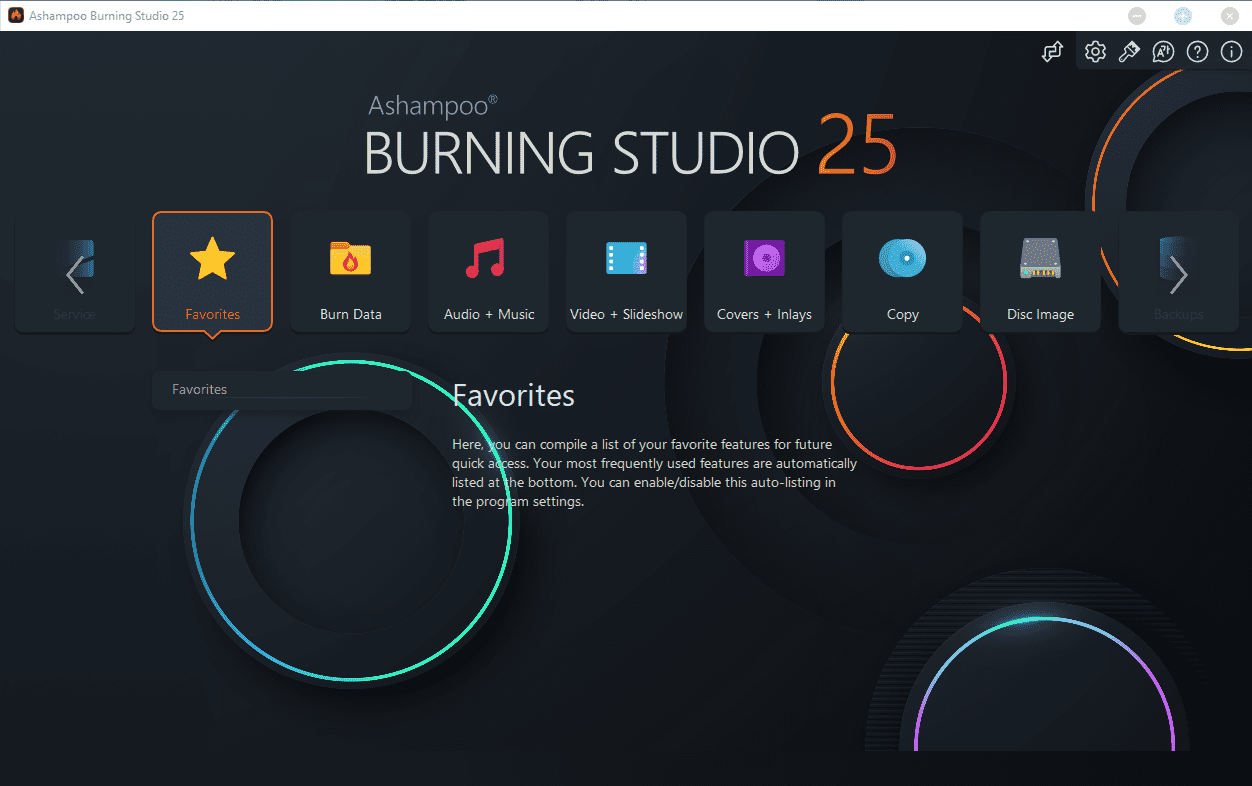1252x786 pixels.
Task: Open program settings gear icon
Action: pyautogui.click(x=1095, y=52)
